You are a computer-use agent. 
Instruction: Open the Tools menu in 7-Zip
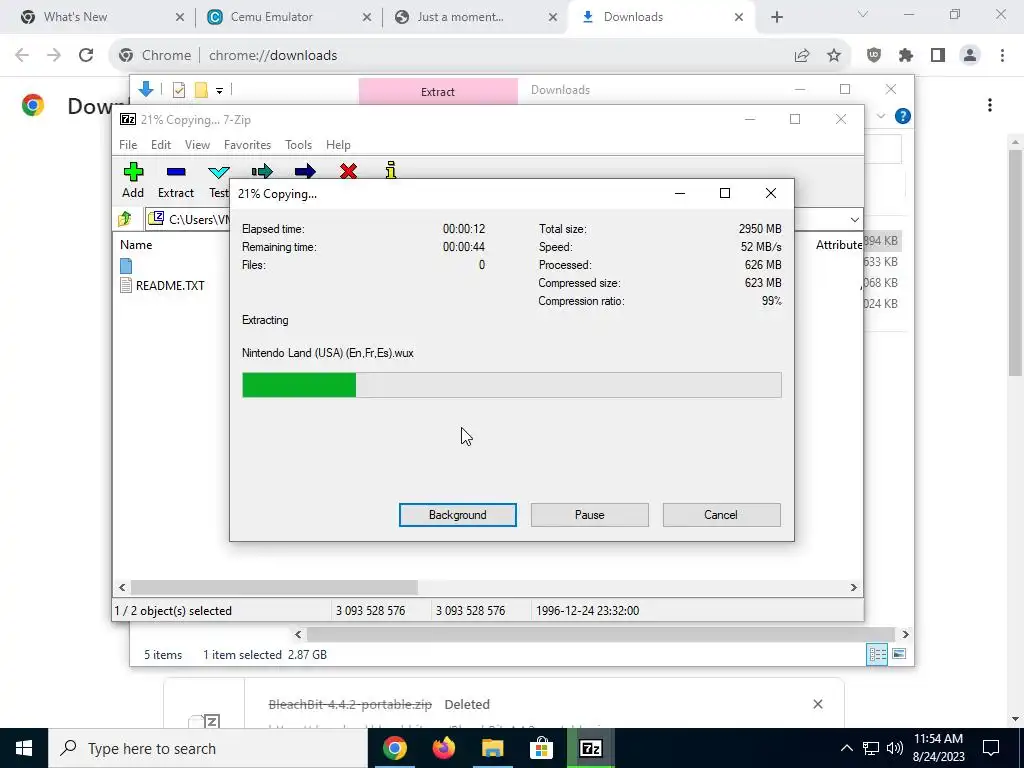(298, 144)
